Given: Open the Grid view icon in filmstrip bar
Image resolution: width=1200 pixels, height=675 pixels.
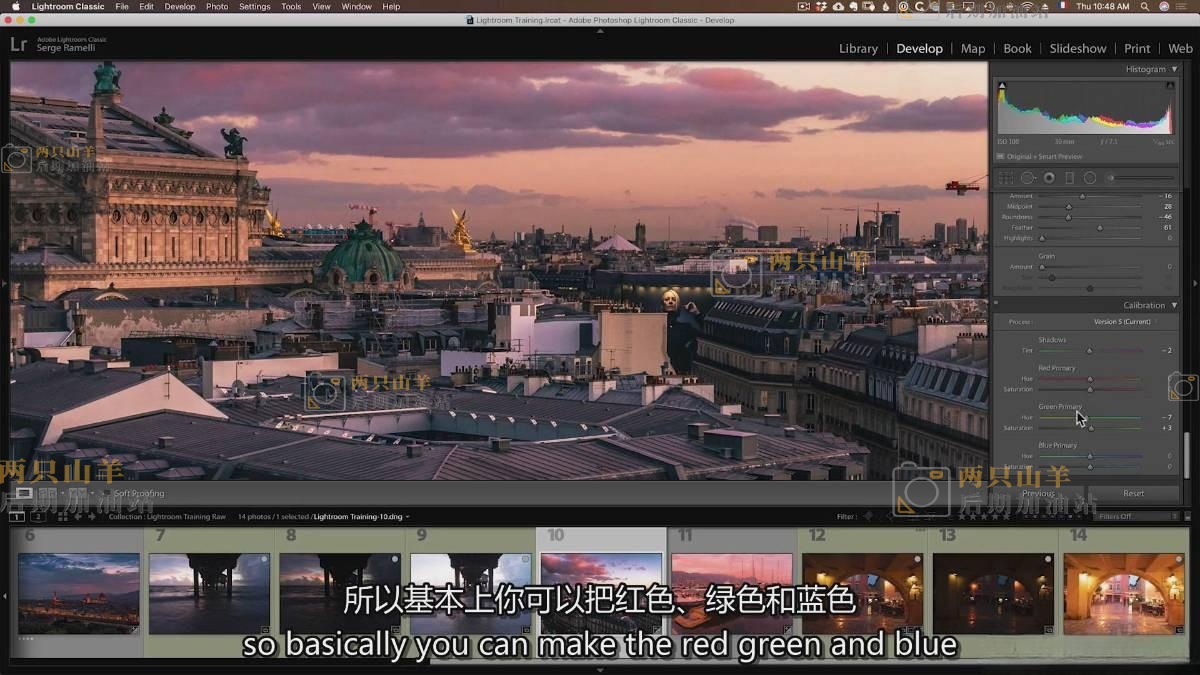Looking at the screenshot, I should (62, 516).
